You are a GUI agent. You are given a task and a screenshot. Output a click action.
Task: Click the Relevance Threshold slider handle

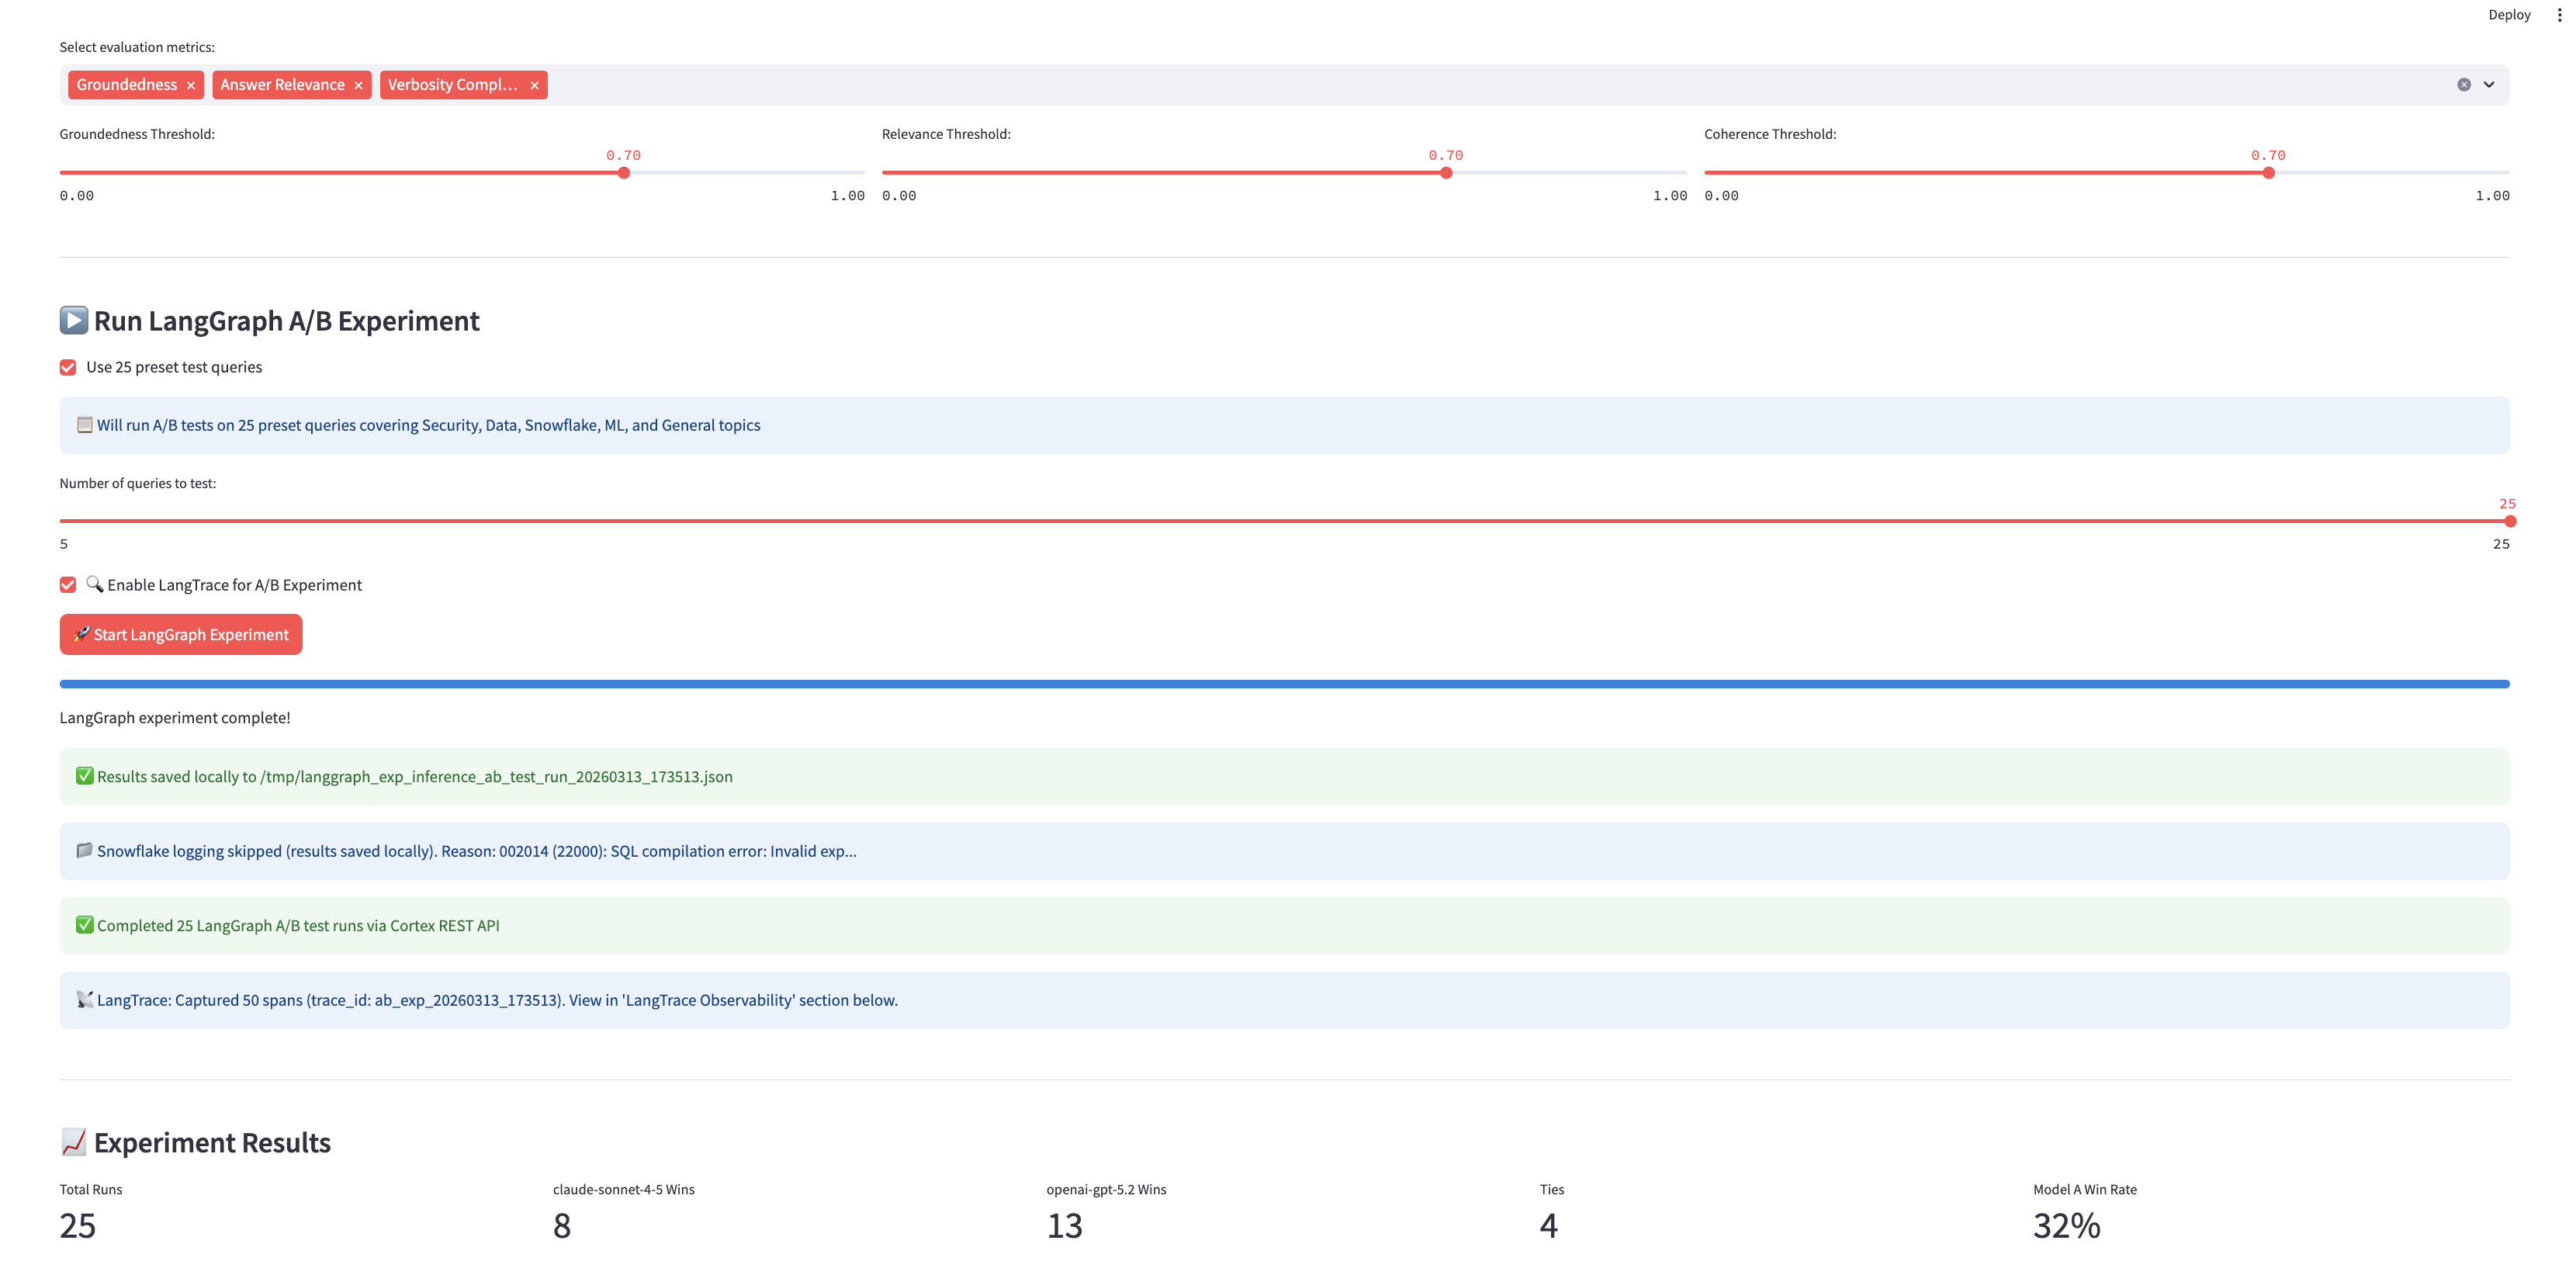point(1446,173)
